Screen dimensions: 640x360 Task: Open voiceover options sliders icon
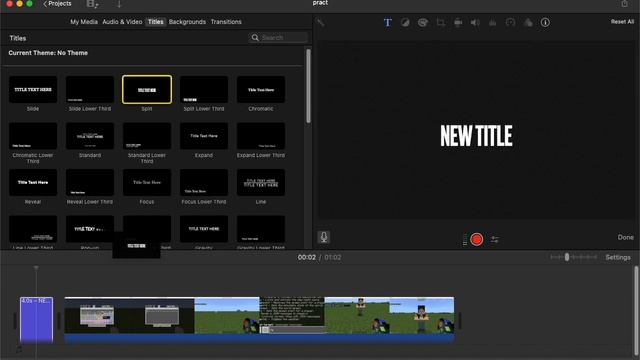(495, 239)
